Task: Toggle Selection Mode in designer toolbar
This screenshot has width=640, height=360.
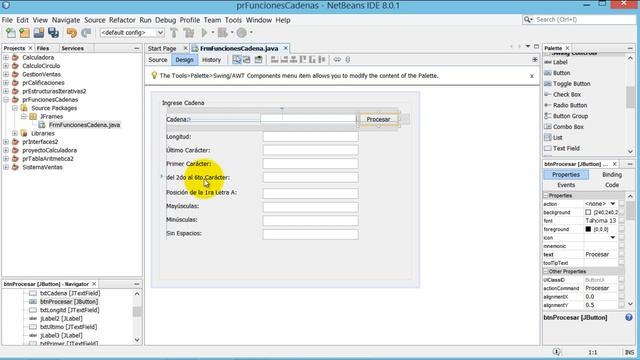Action: click(237, 60)
